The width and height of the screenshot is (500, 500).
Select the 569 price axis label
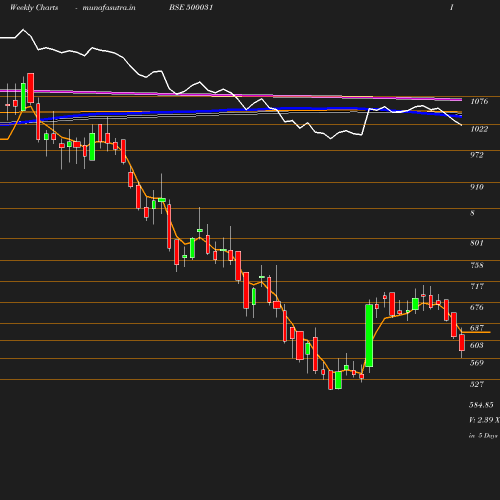click(477, 363)
